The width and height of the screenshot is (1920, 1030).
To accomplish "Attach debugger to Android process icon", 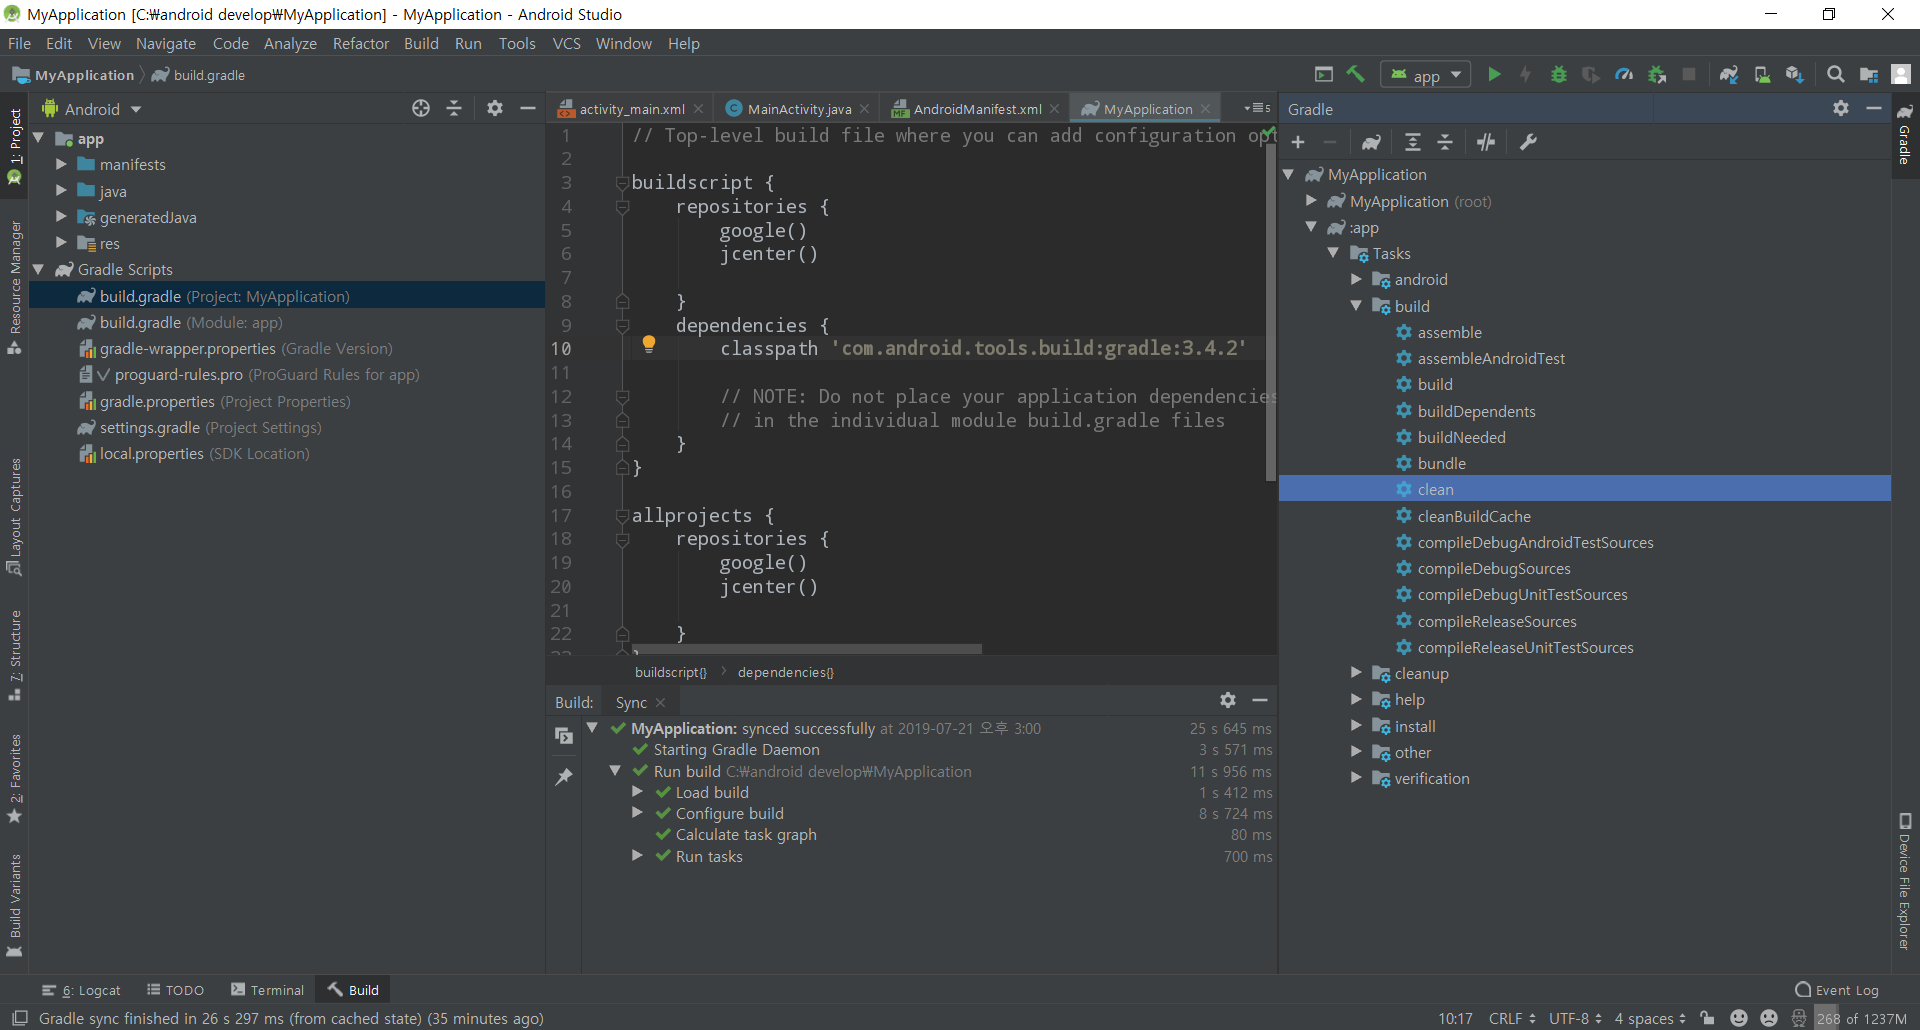I will [1657, 74].
